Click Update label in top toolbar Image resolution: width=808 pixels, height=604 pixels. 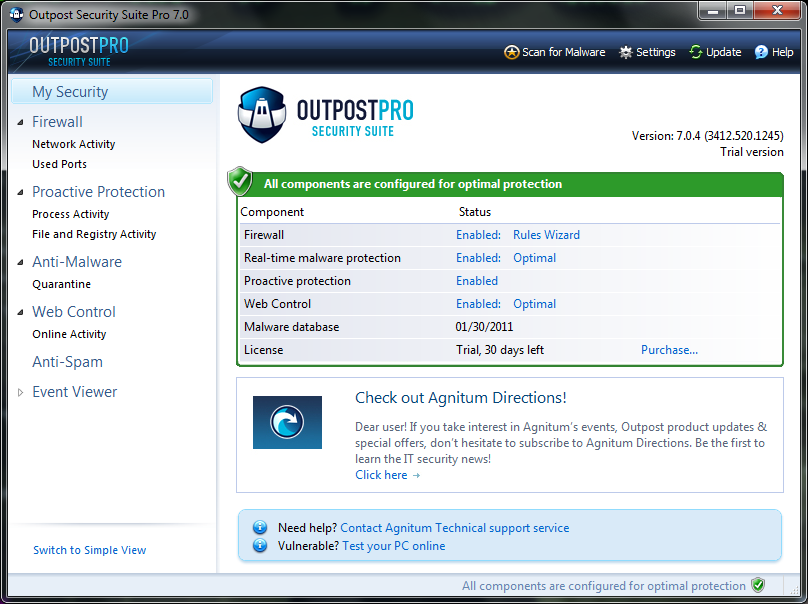point(723,52)
